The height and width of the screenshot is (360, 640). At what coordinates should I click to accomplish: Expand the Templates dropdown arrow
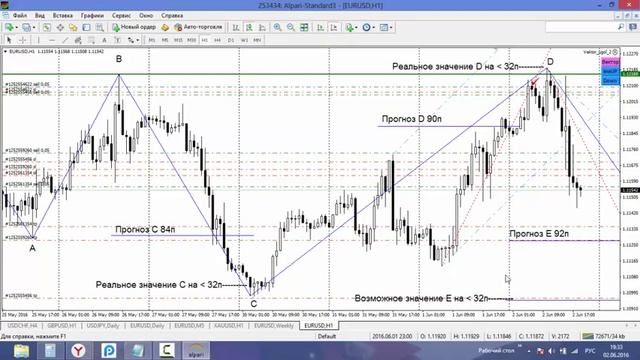[391, 27]
